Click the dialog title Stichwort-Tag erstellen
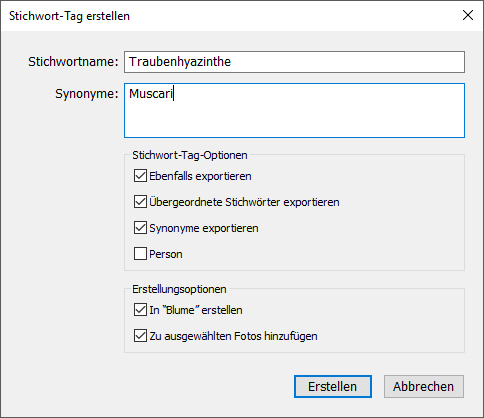The height and width of the screenshot is (418, 484). pos(69,16)
